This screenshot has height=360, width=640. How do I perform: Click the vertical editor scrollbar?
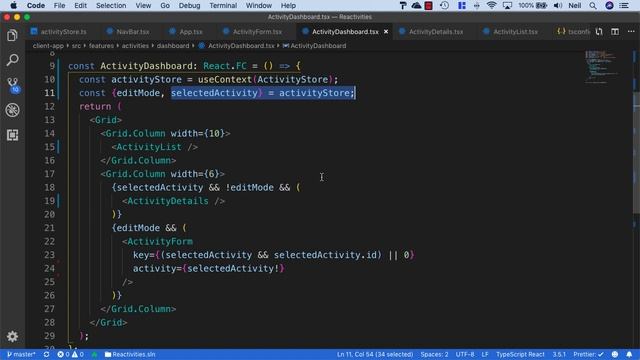[x=636, y=153]
